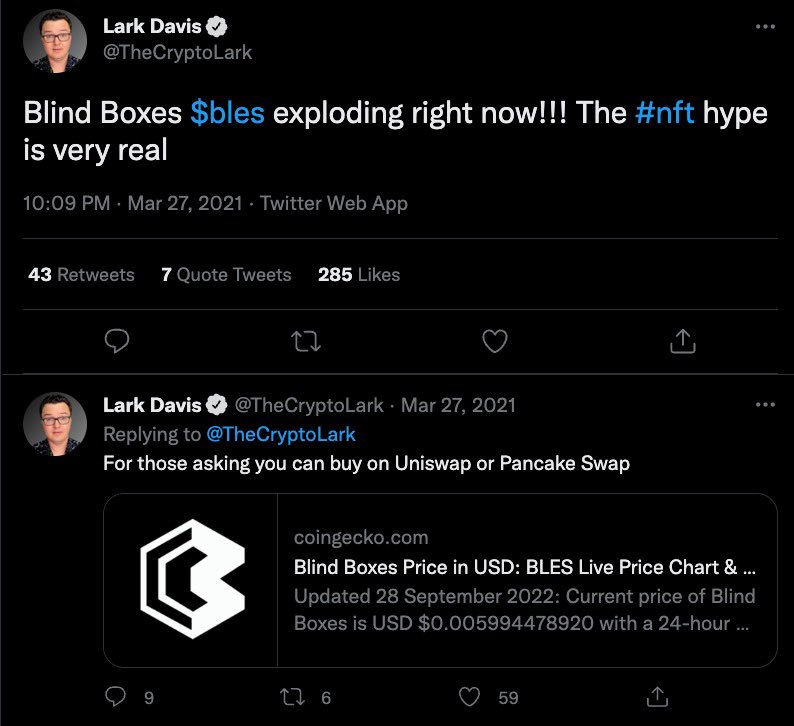
Task: Click Lark Davis avatar on main tweet
Action: click(54, 40)
